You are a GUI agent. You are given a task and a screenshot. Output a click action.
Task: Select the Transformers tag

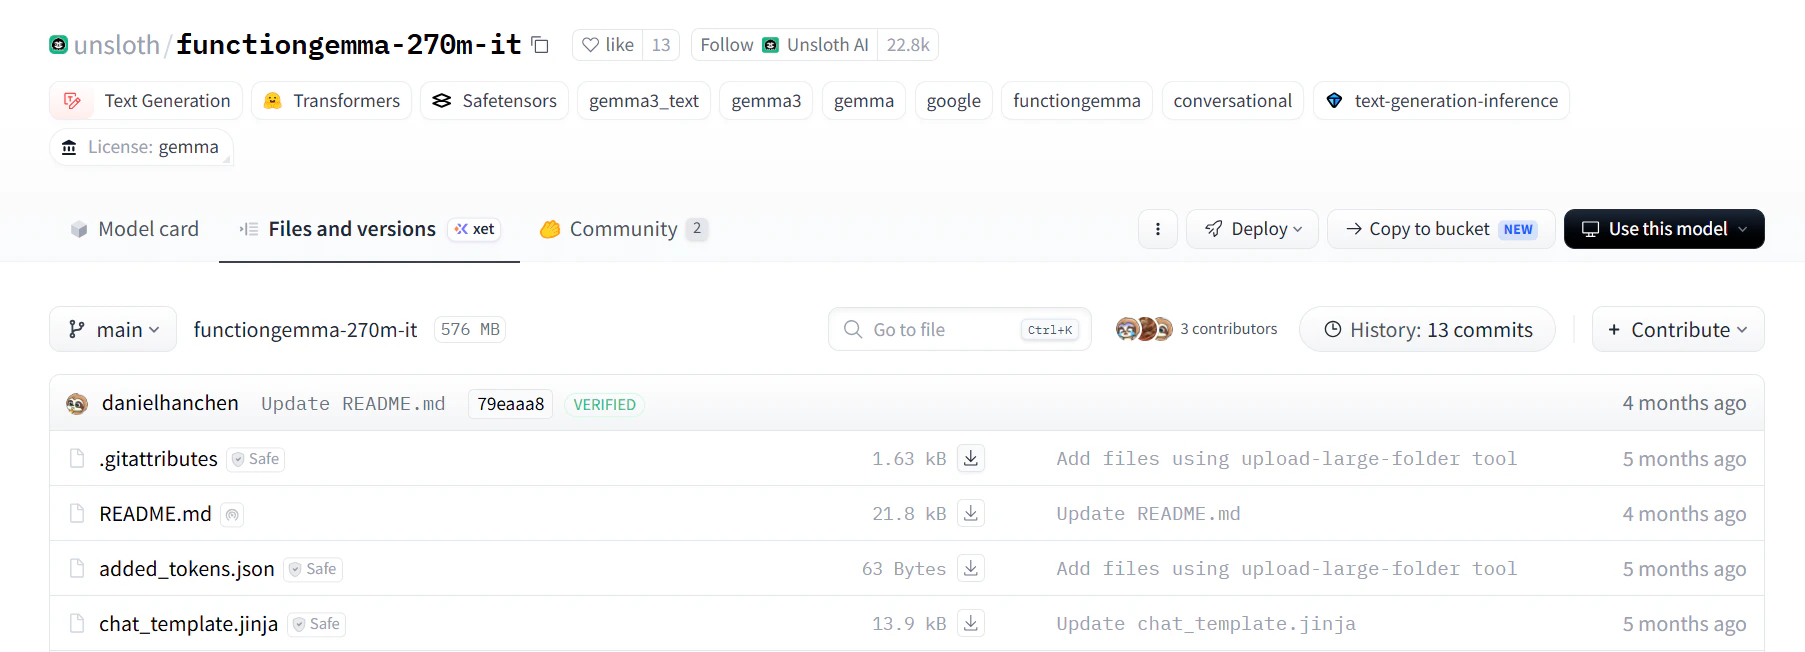pyautogui.click(x=332, y=101)
